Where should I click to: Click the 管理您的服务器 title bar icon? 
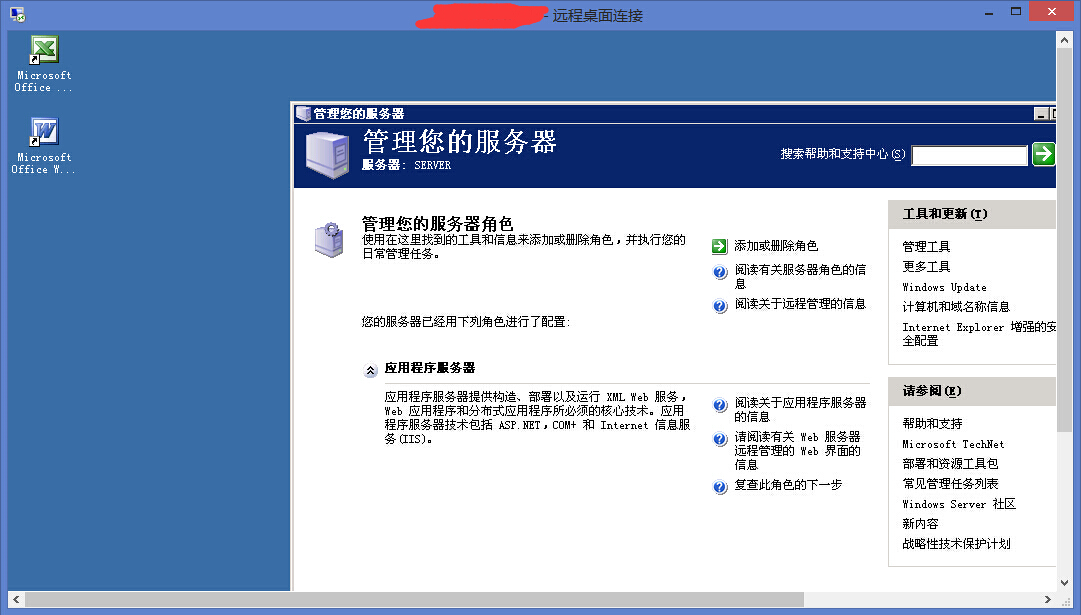(x=303, y=113)
